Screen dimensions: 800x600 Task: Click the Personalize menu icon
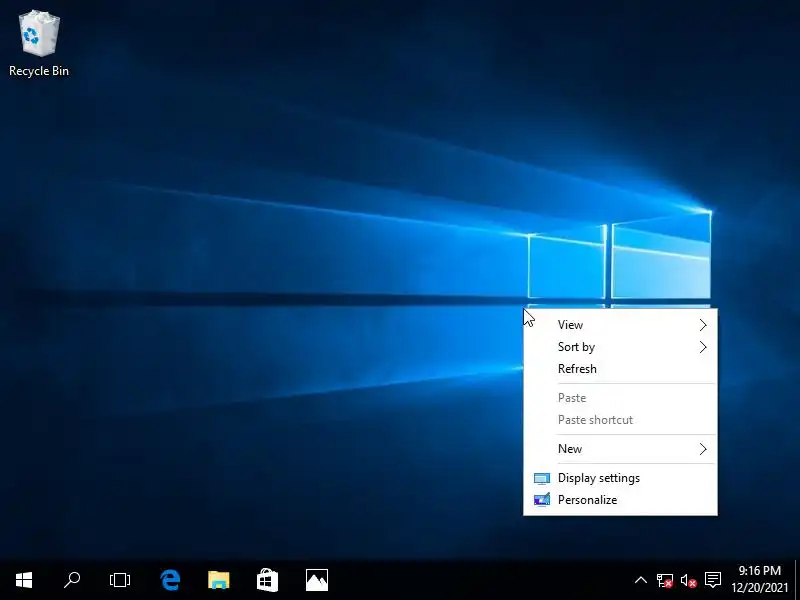tap(542, 499)
